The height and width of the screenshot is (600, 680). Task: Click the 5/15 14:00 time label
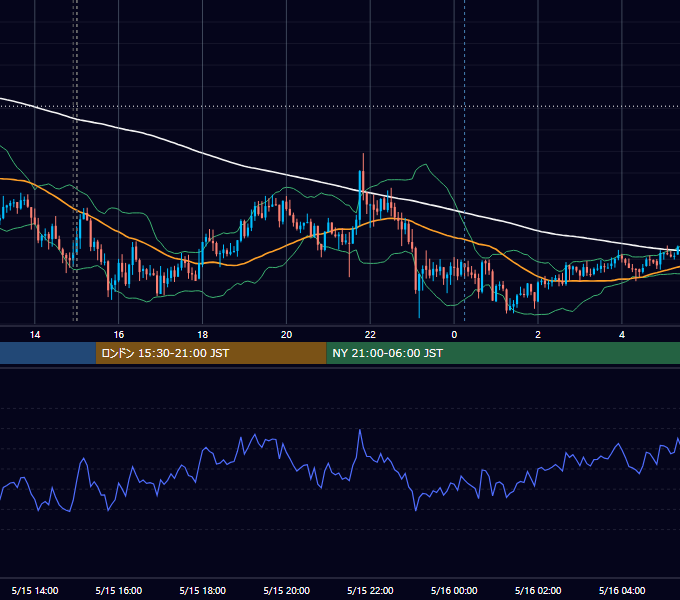(x=35, y=590)
